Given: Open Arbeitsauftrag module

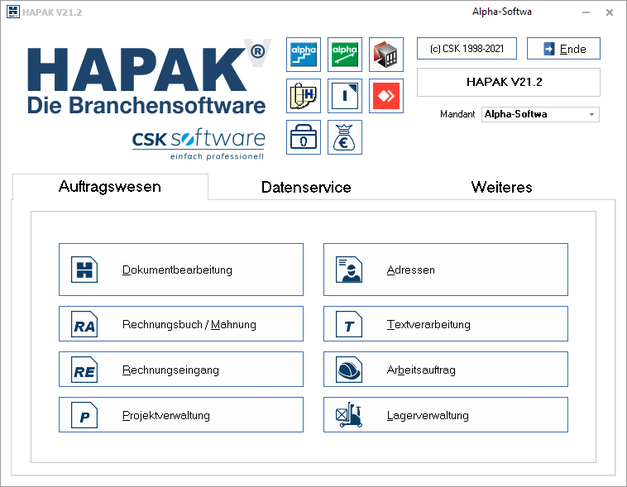Looking at the screenshot, I should [446, 369].
